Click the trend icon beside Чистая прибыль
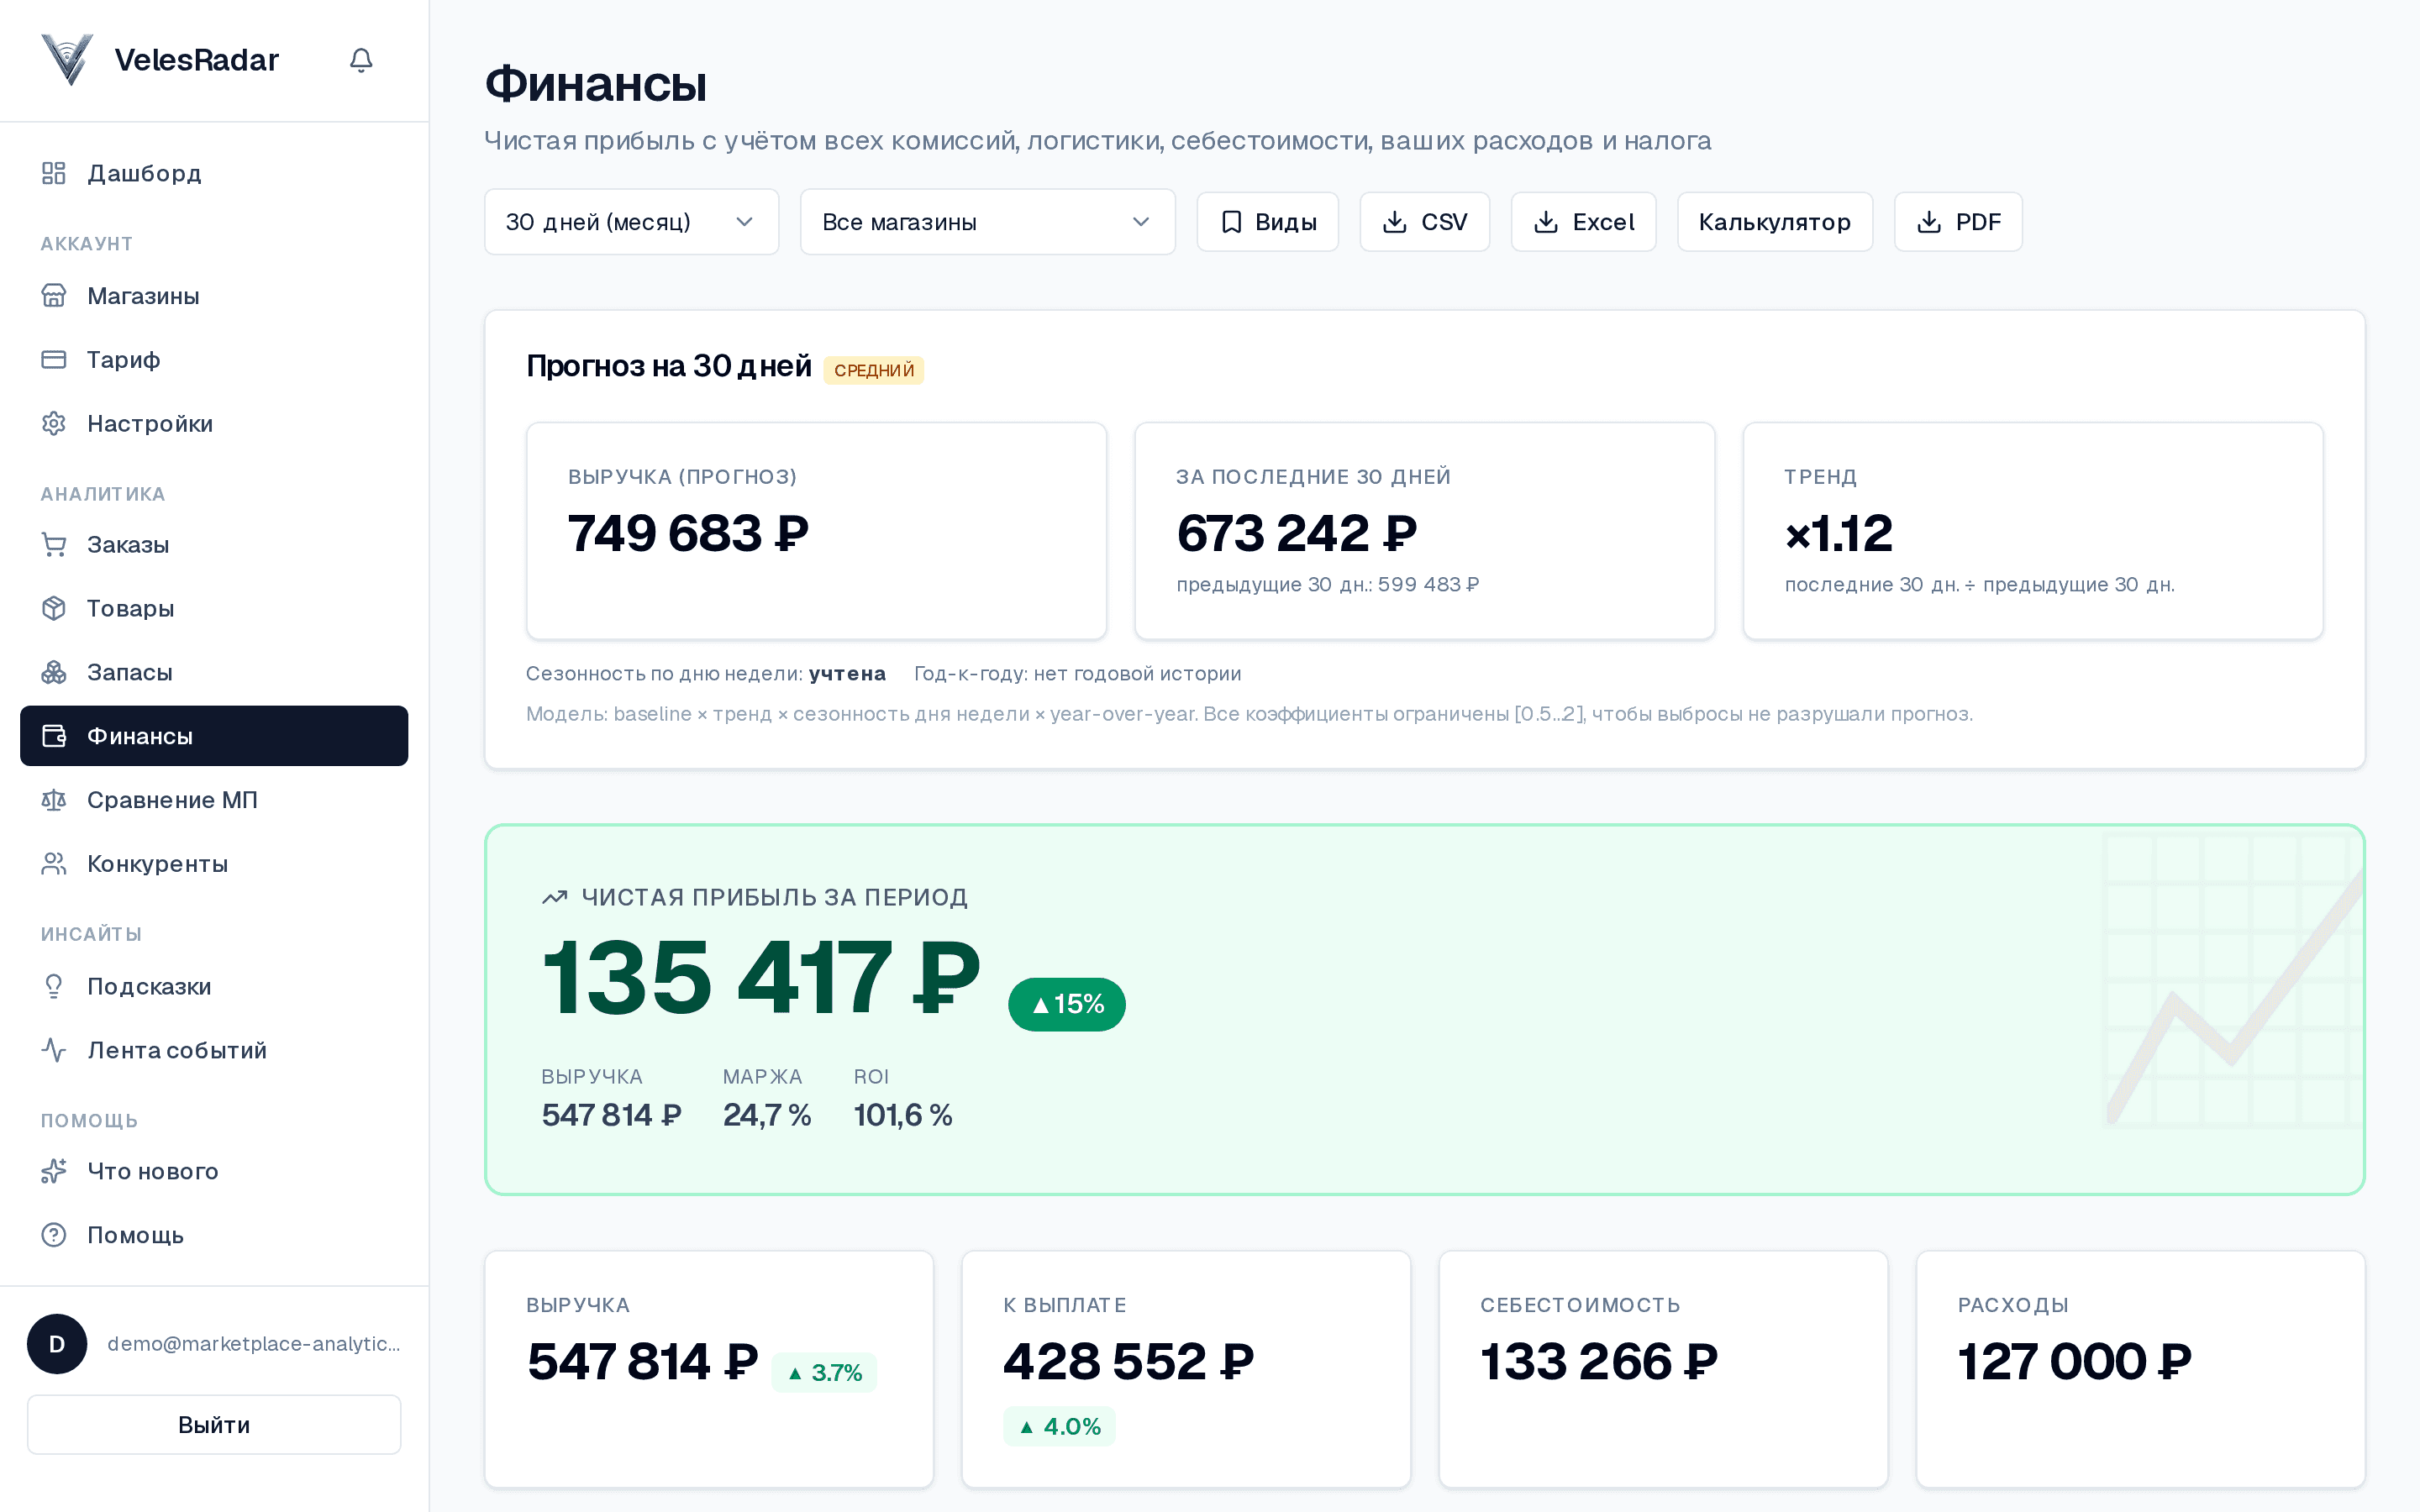 (555, 897)
